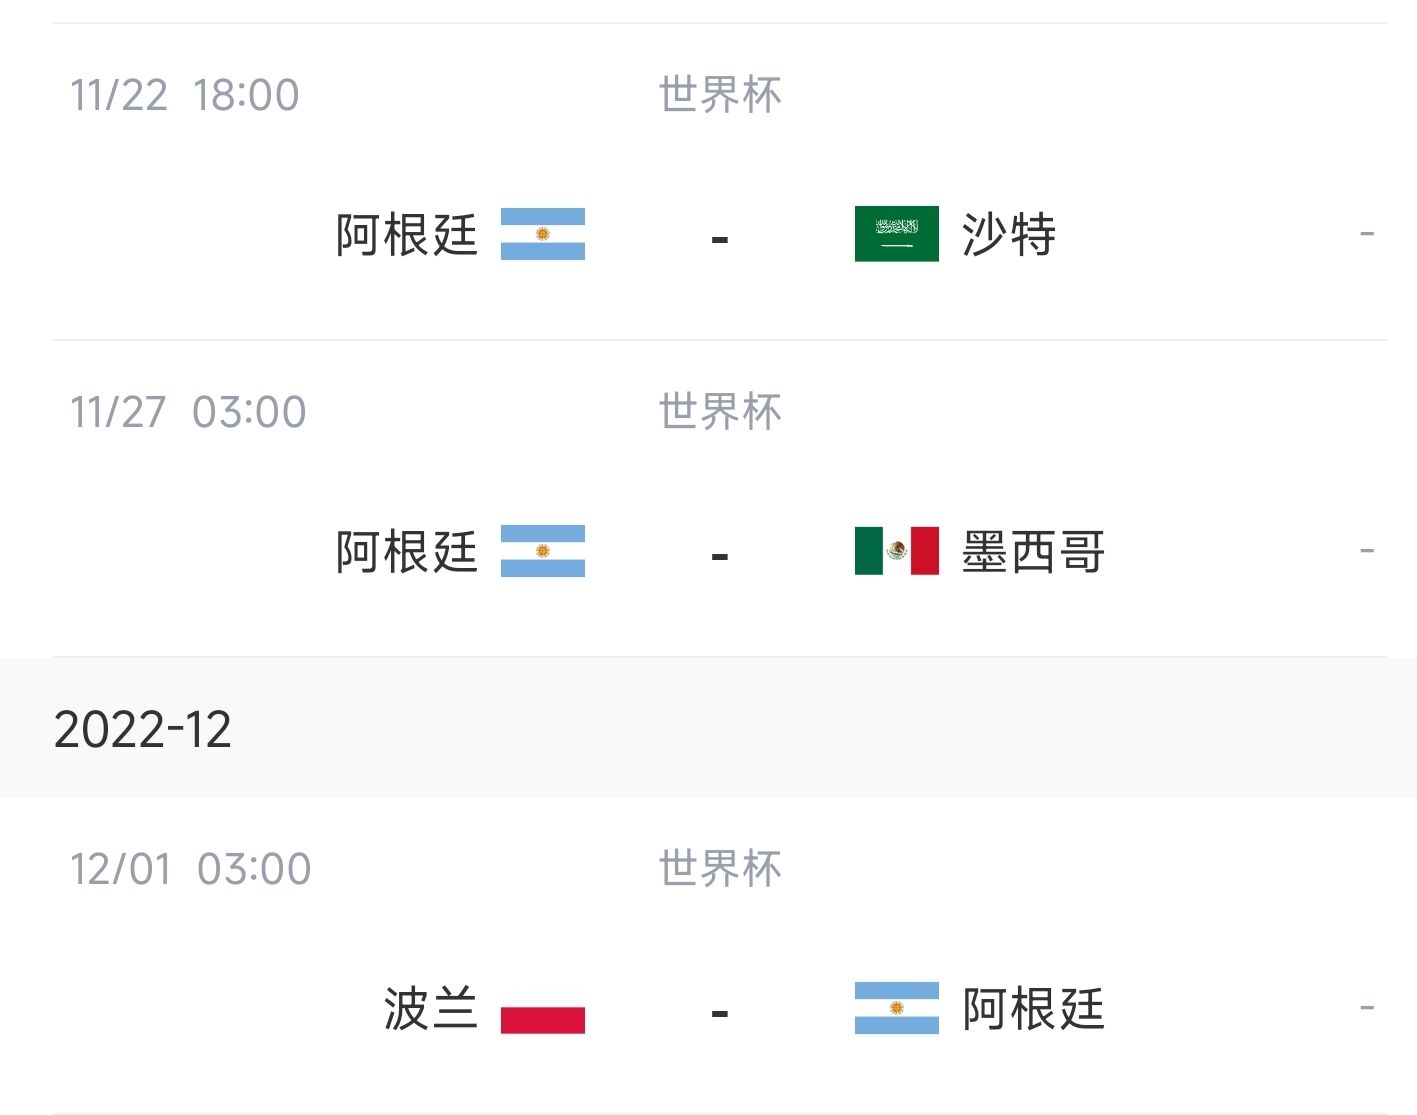
Task: Open the 波兰 team name
Action: (x=430, y=1009)
